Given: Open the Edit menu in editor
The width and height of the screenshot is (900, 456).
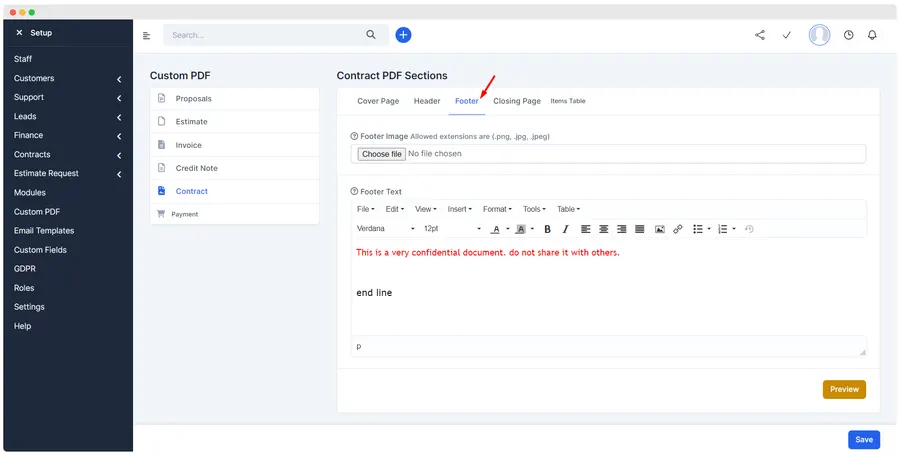Looking at the screenshot, I should point(395,209).
